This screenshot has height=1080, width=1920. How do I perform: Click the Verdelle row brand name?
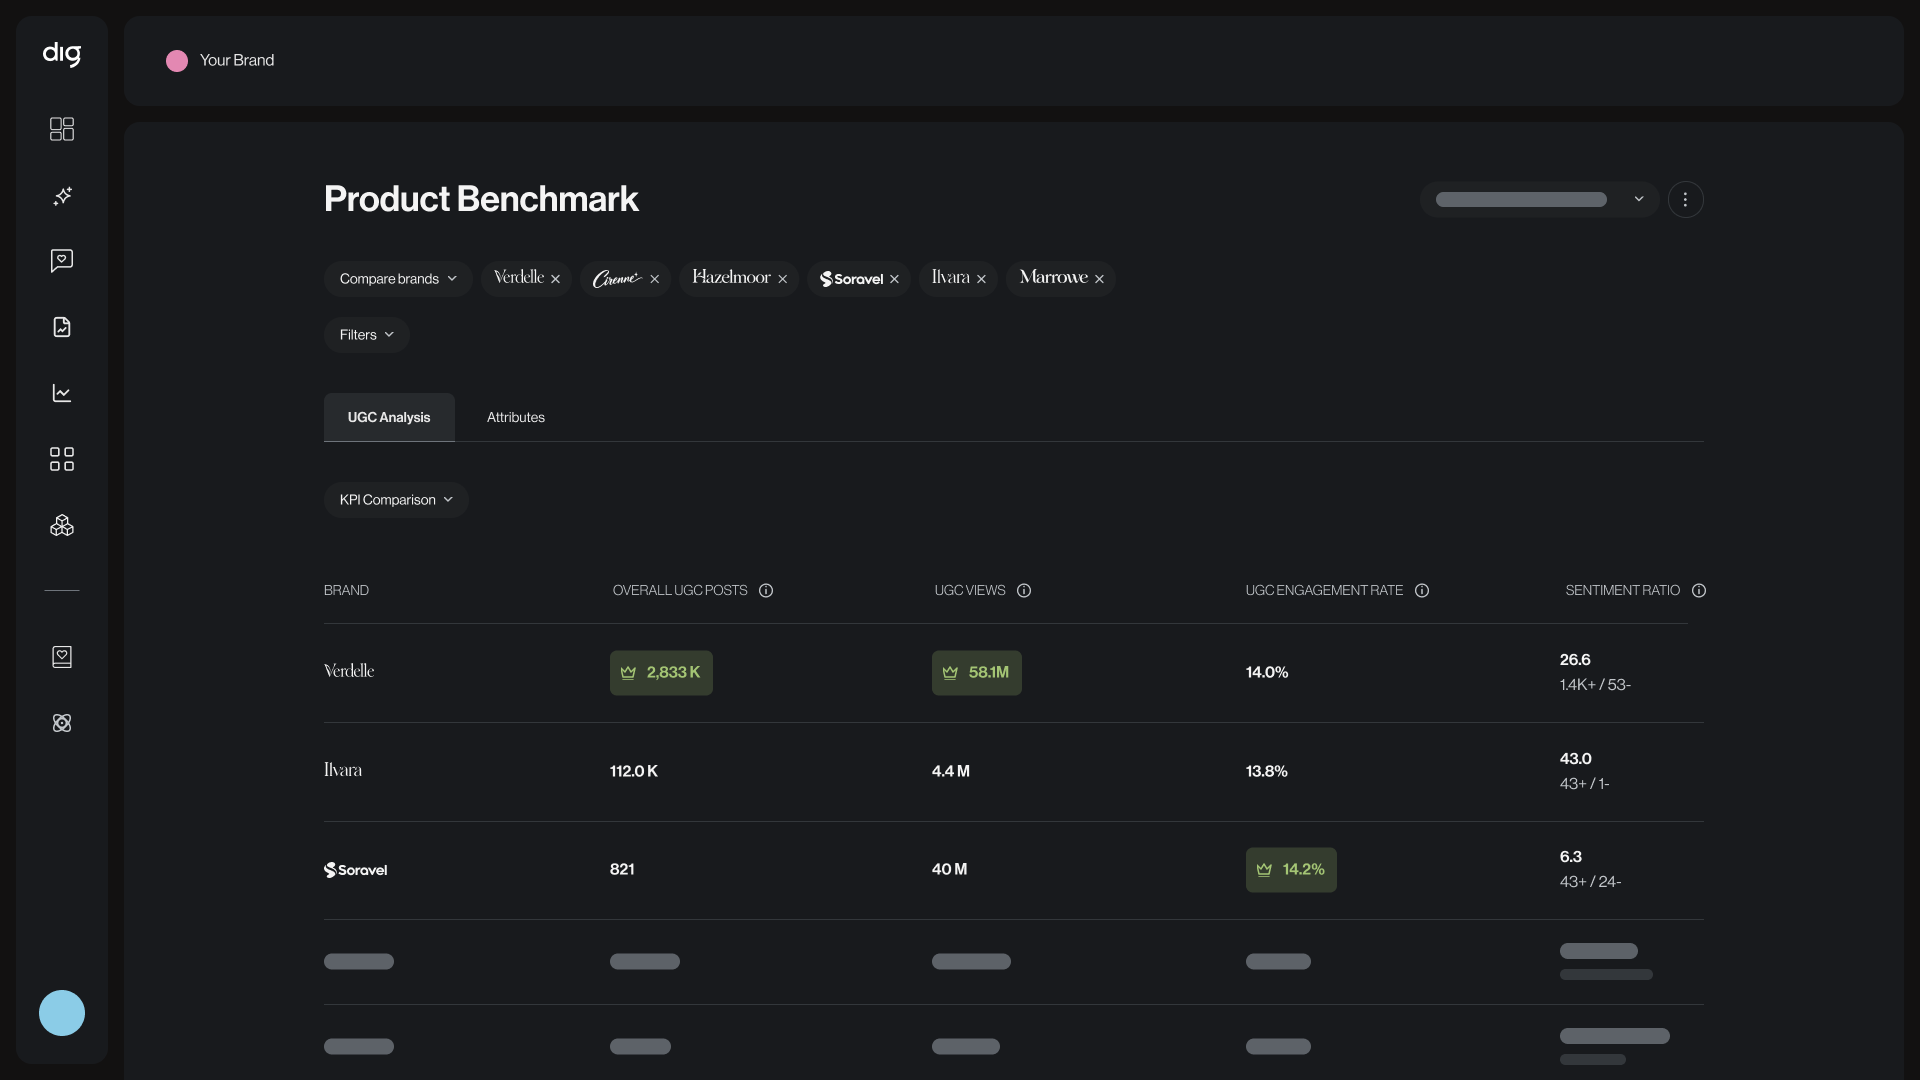(x=349, y=671)
